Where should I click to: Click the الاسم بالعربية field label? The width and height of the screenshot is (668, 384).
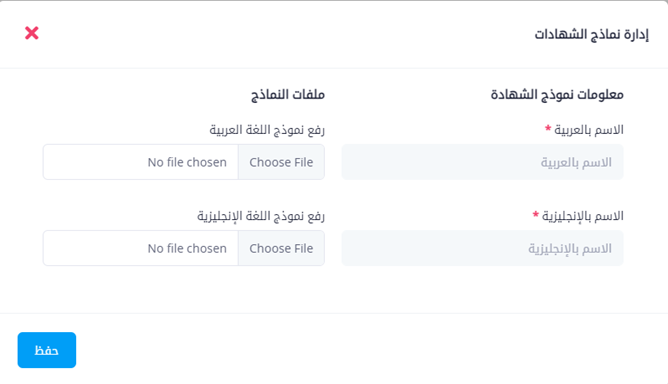click(x=589, y=130)
